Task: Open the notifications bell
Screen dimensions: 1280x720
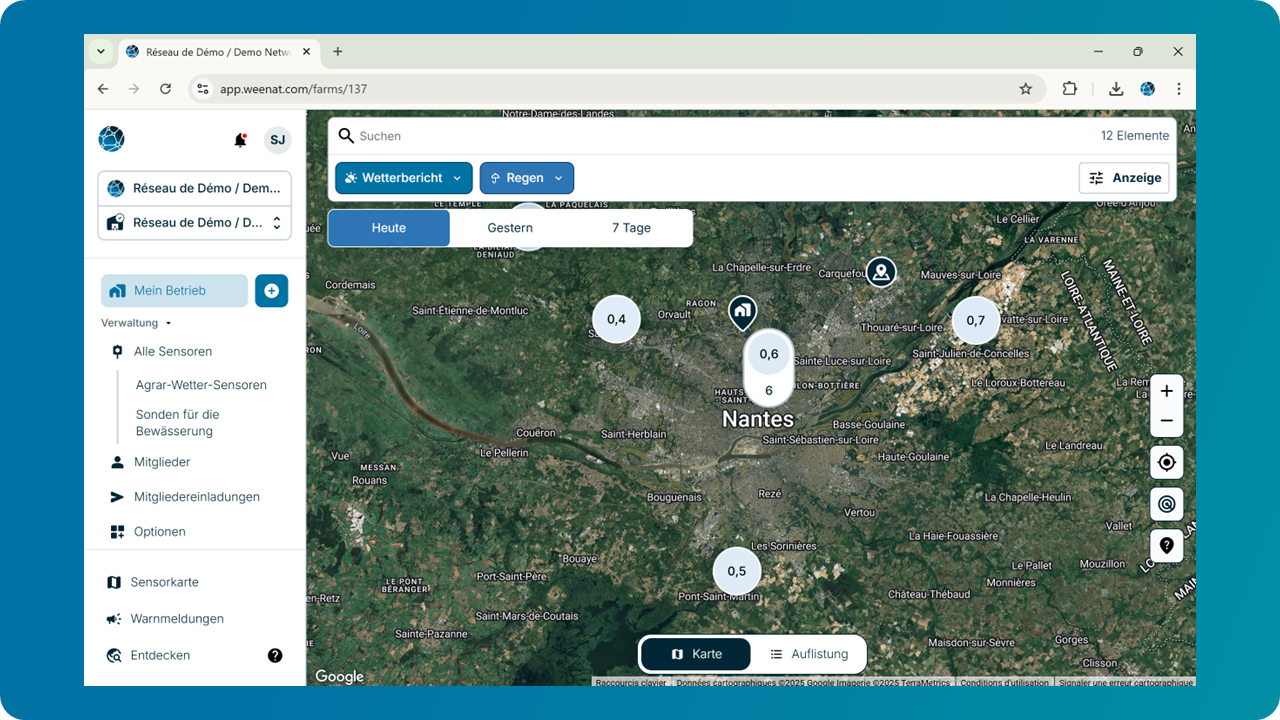Action: 240,140
